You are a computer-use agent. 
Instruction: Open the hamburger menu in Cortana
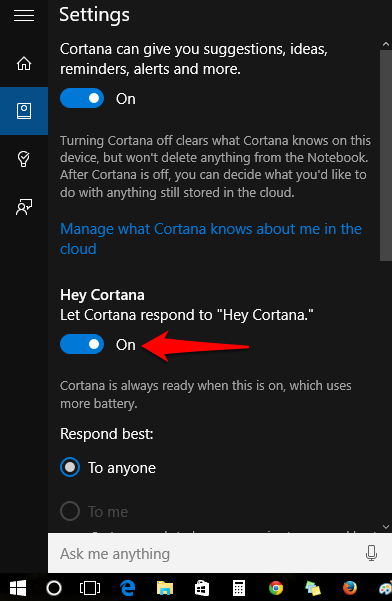tap(24, 16)
